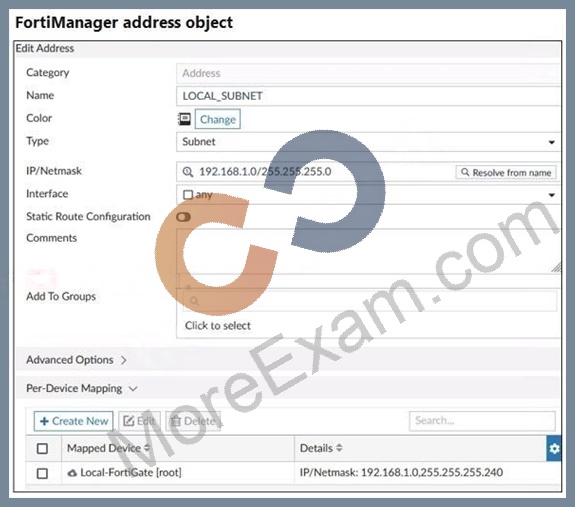This screenshot has height=507, width=575.
Task: Click the address color icon
Action: [x=184, y=119]
